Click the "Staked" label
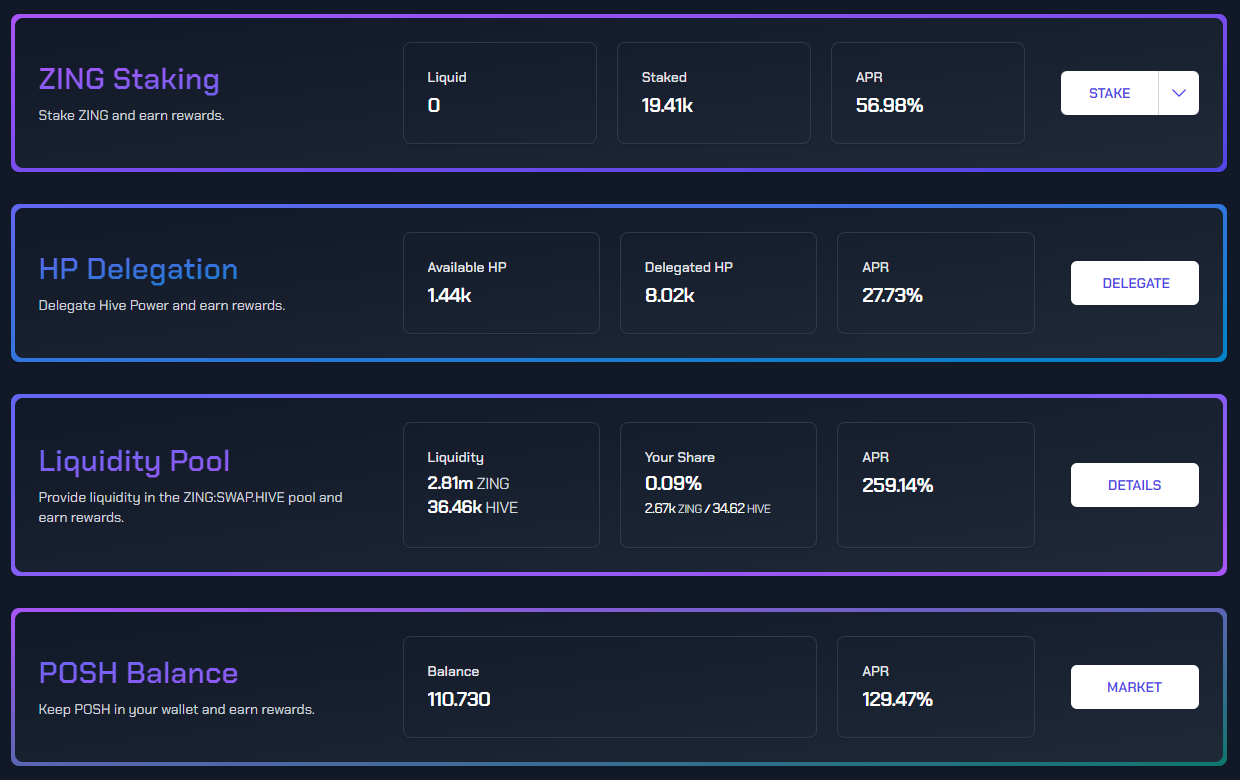The width and height of the screenshot is (1240, 780). (x=664, y=77)
